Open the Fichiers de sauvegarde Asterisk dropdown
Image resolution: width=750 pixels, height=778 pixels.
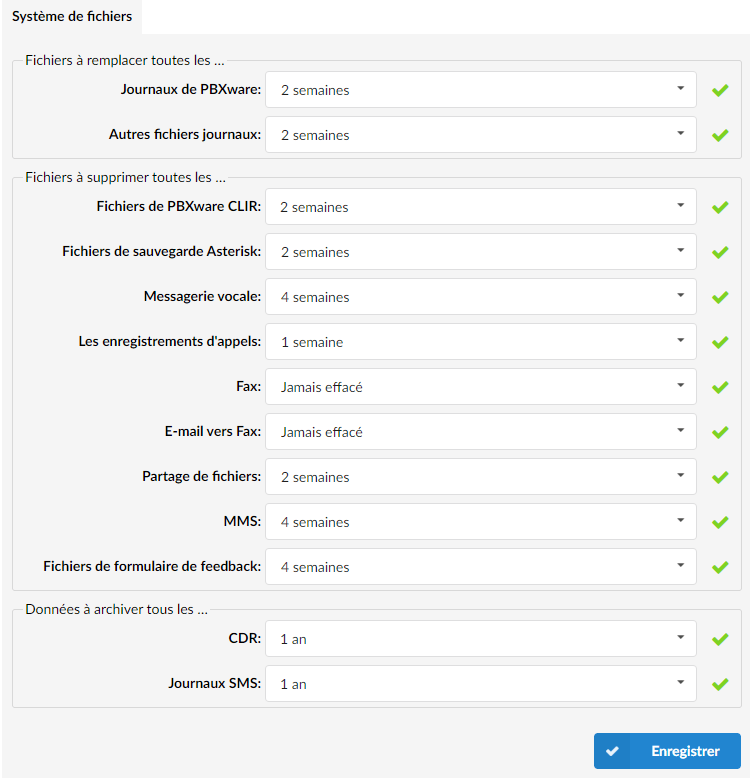(x=481, y=252)
